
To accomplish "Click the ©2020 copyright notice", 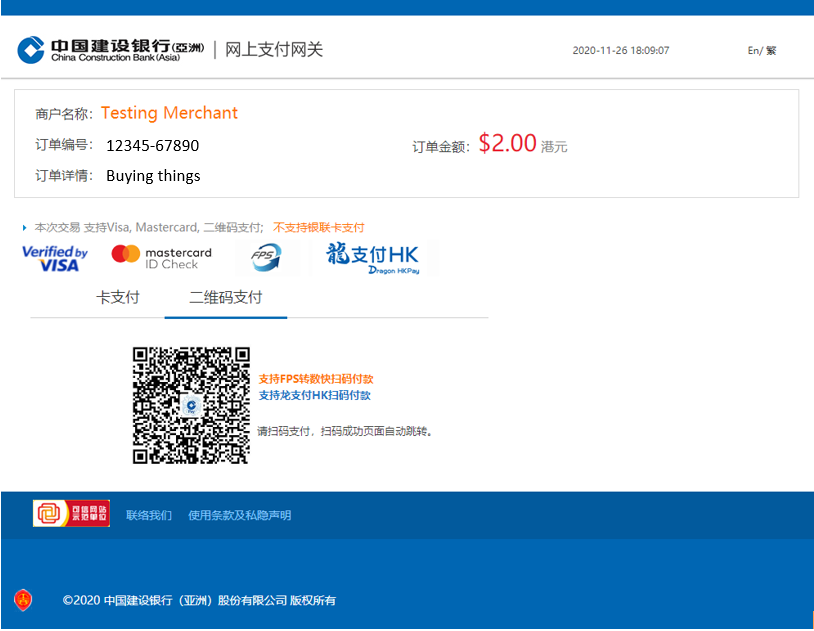I will 199,600.
